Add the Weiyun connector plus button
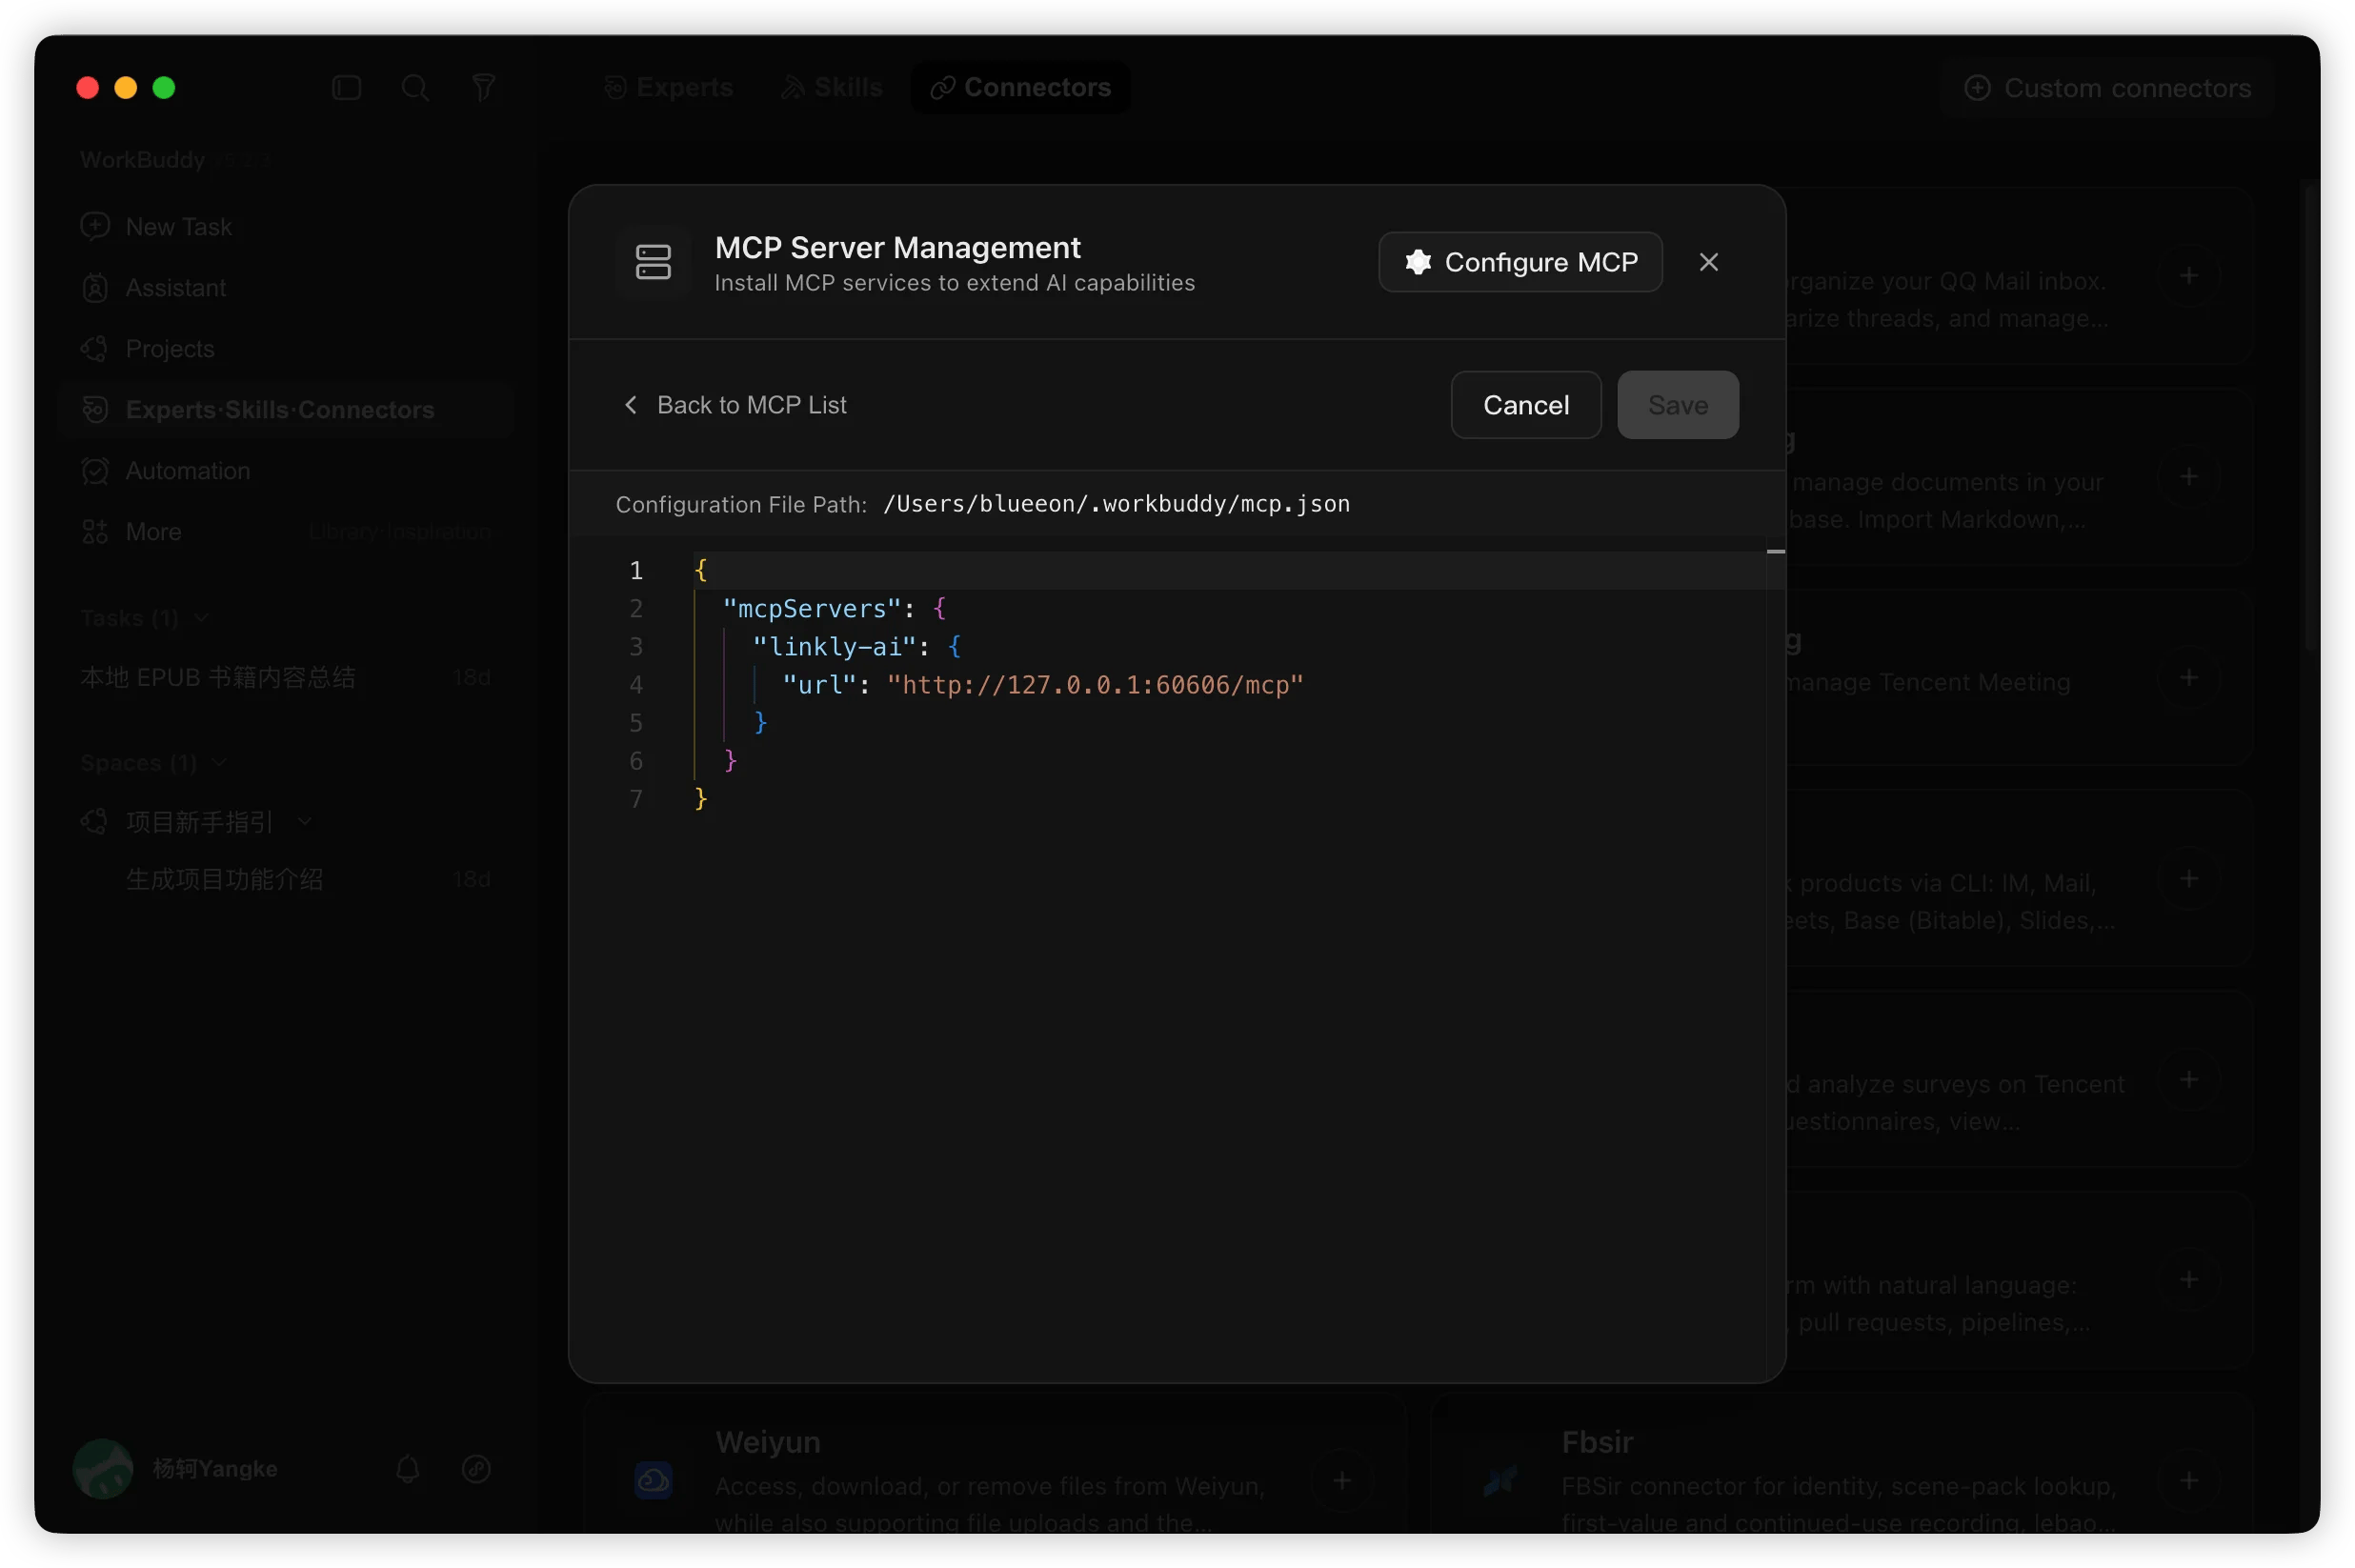Screen dimensions: 2355x1568 point(1342,1481)
